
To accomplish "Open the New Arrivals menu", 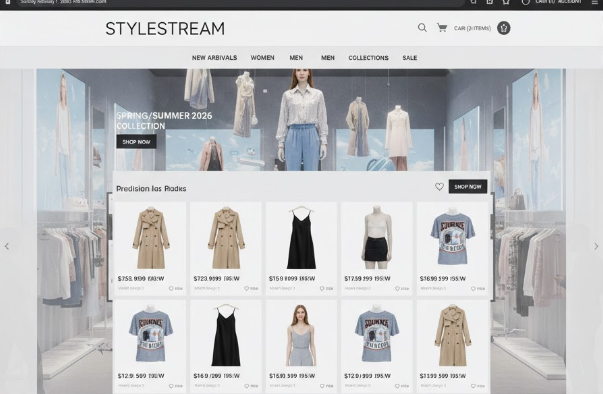I will tap(214, 58).
